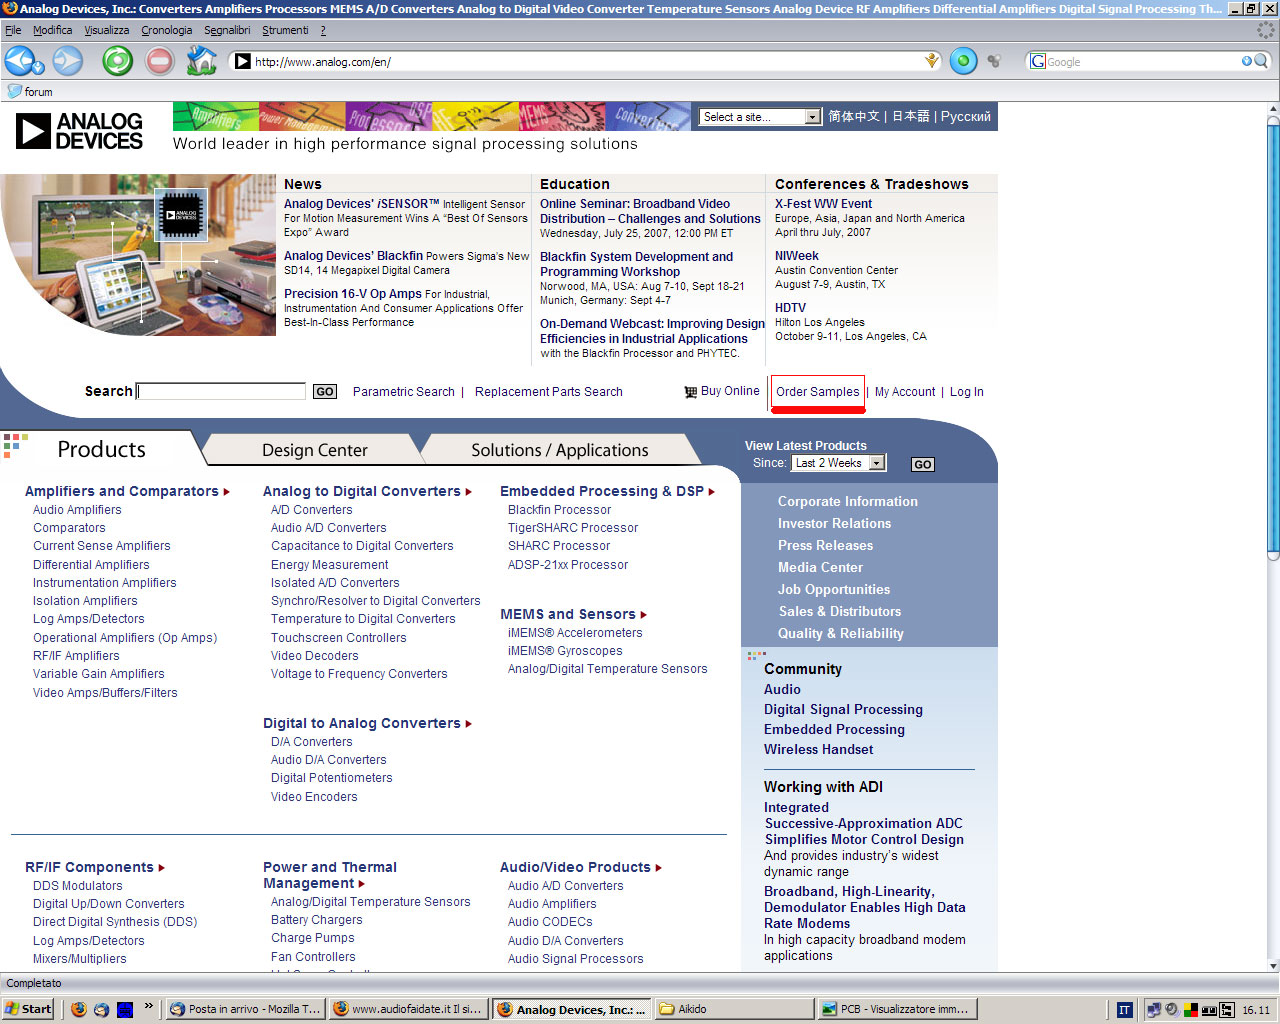
Task: Expand Embedded Processing & DSP category
Action: 712,492
